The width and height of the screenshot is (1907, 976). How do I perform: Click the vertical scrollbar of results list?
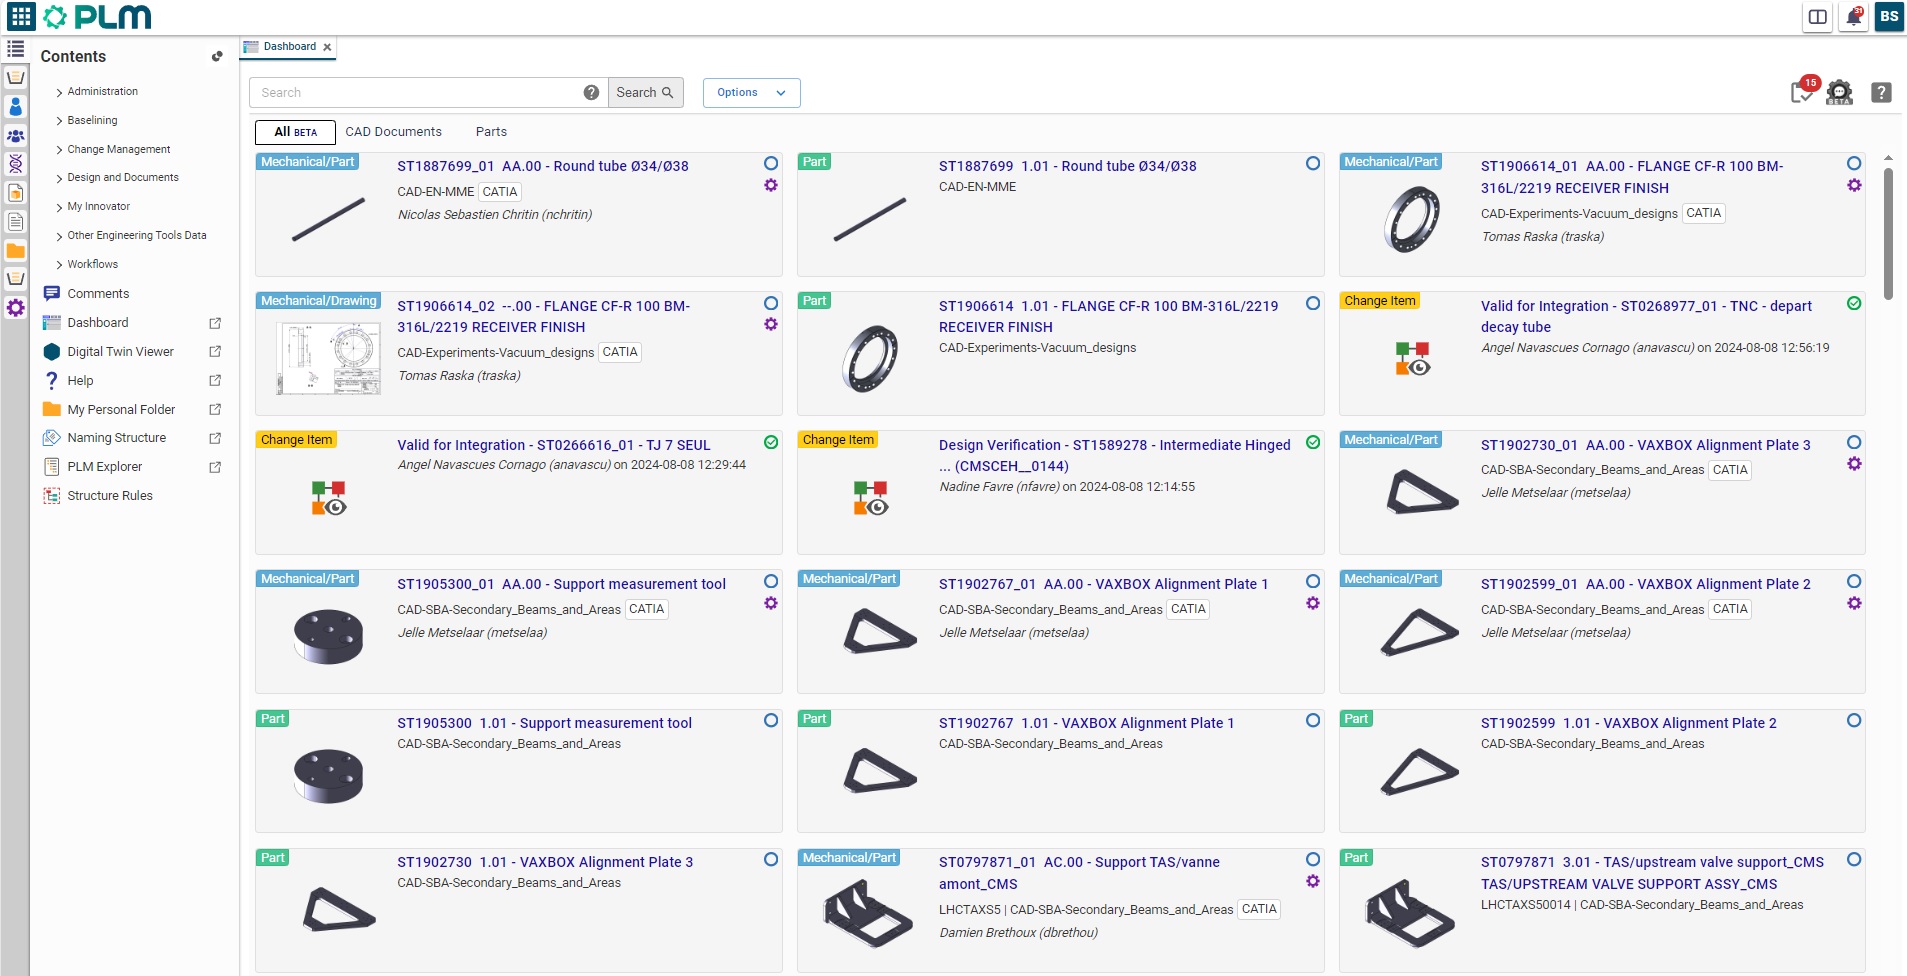(1887, 233)
